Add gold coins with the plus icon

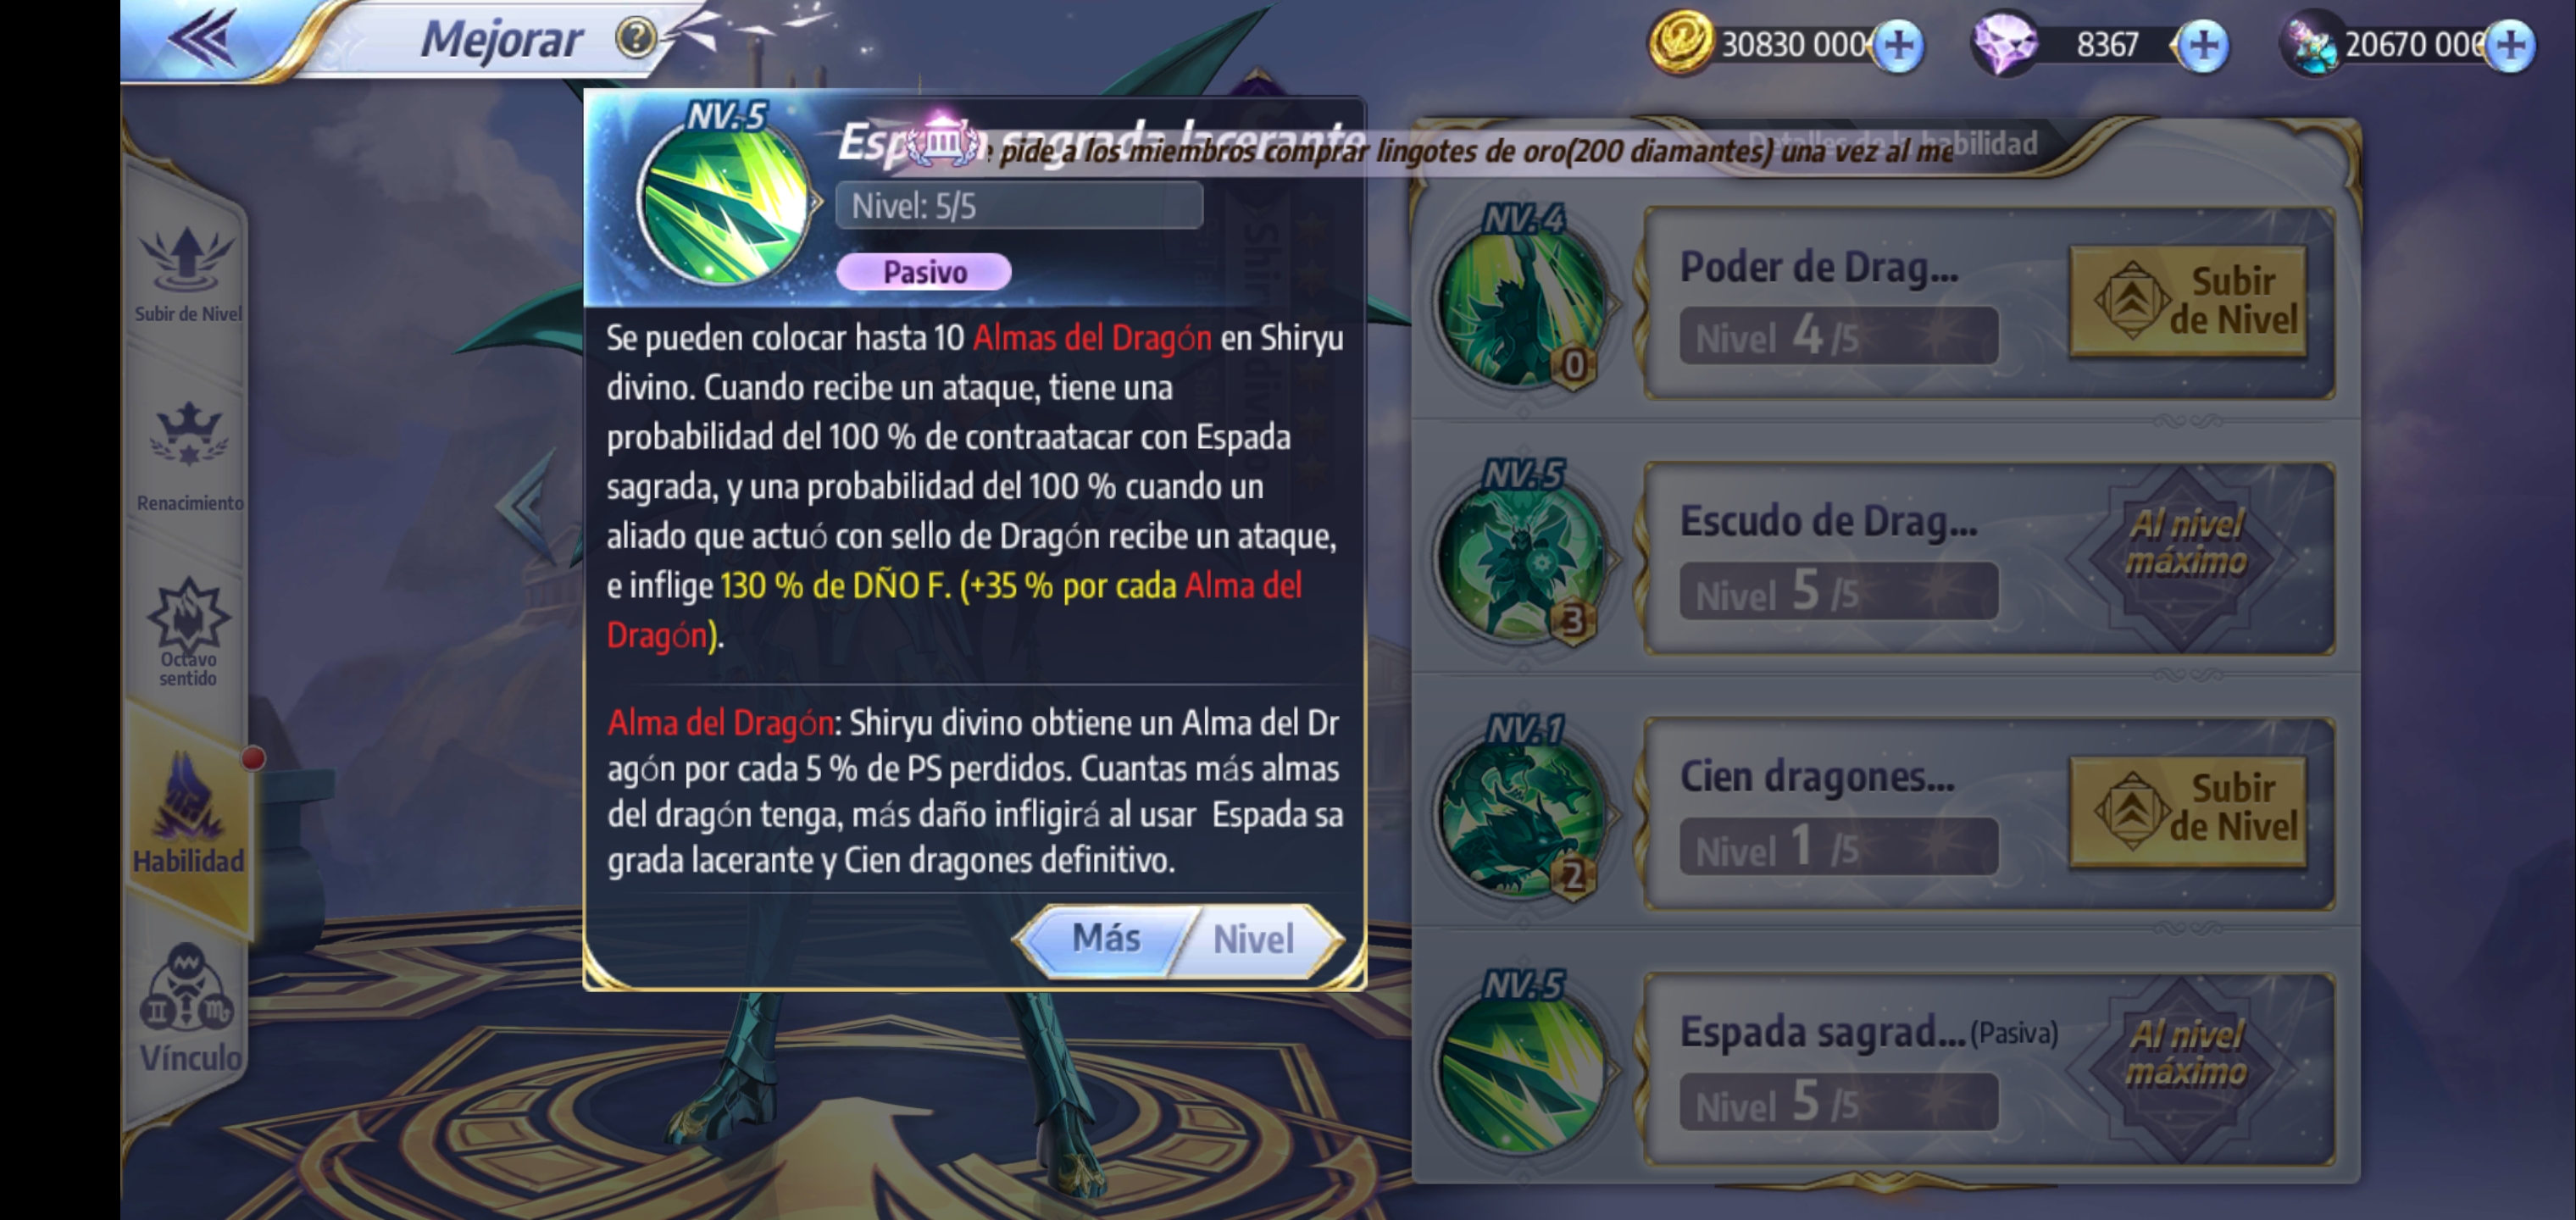[x=1898, y=45]
